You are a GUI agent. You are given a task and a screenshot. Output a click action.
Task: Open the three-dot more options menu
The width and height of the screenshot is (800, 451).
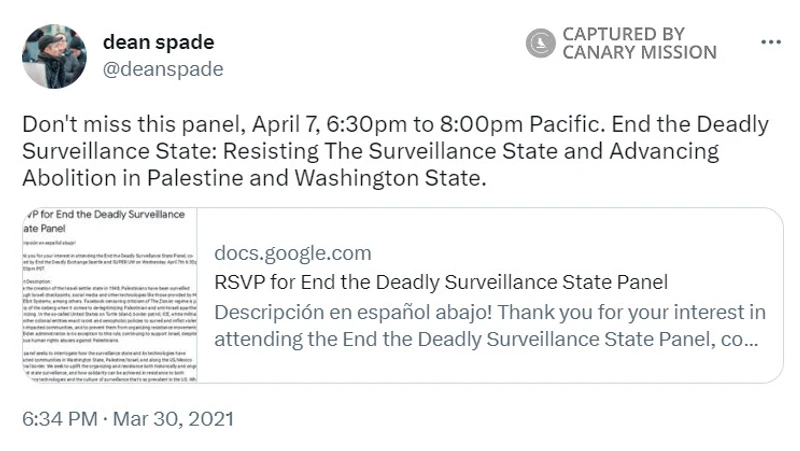[770, 42]
